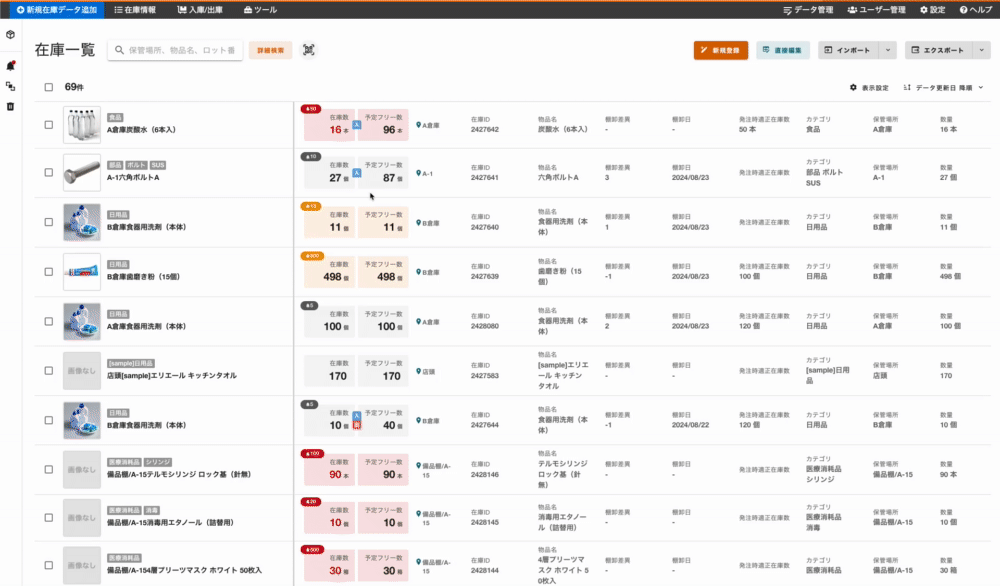The height and width of the screenshot is (586, 1000).
Task: Open the ユーザー管理 menu
Action: point(876,10)
